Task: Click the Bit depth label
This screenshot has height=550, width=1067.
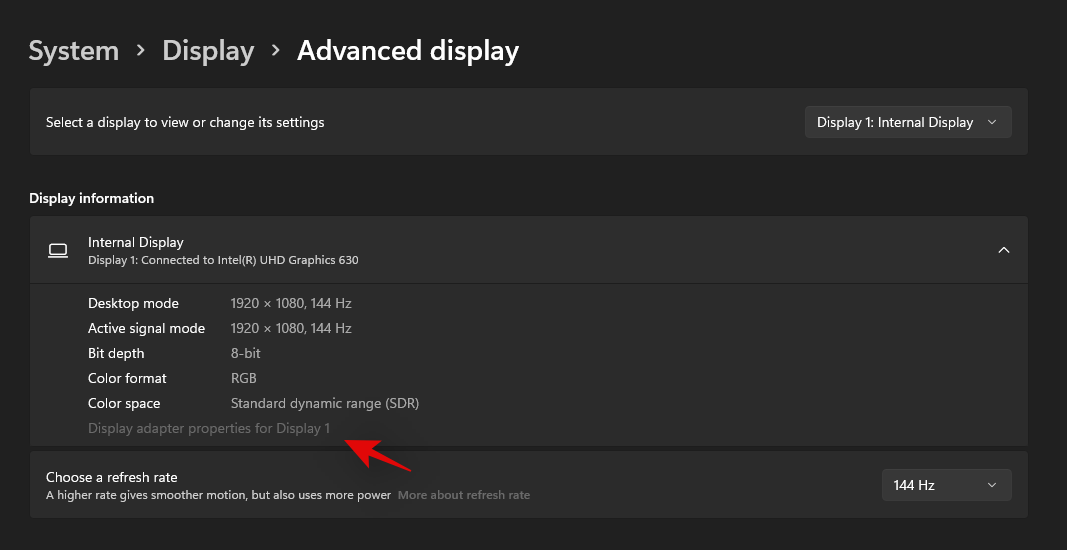Action: [x=116, y=353]
